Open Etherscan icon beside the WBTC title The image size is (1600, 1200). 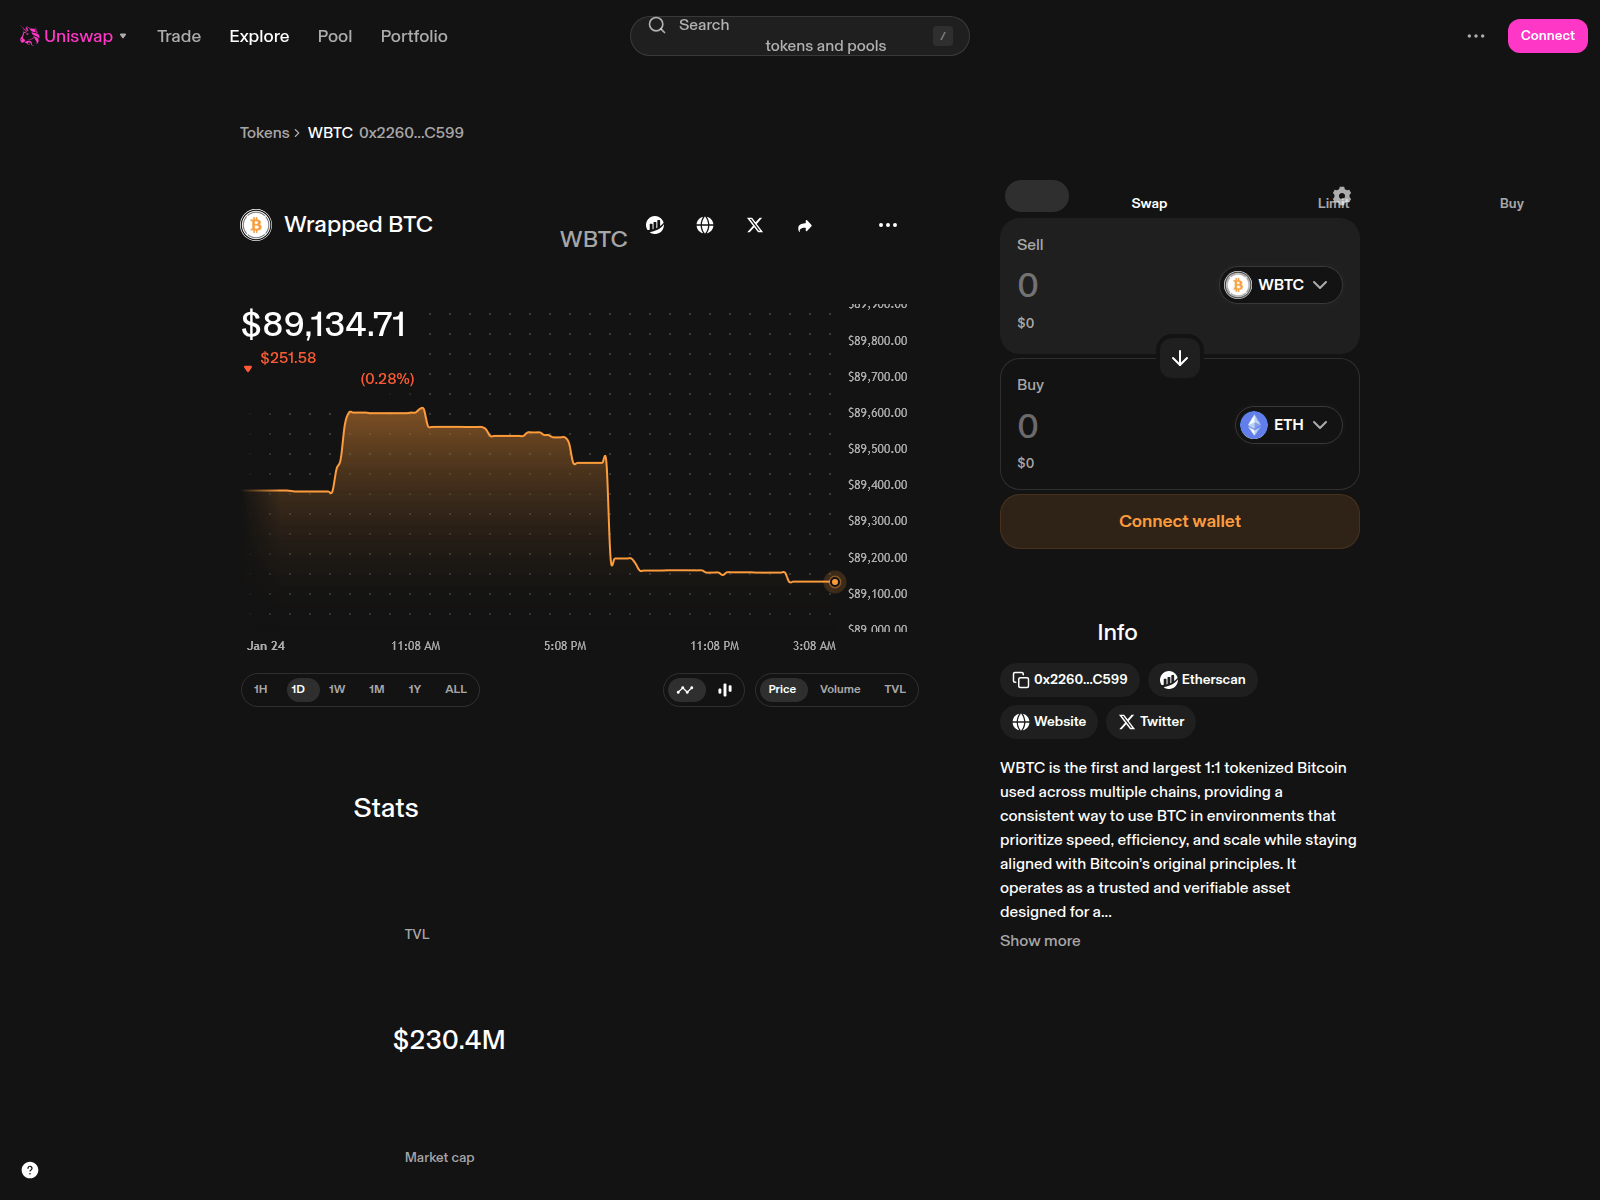click(x=655, y=225)
